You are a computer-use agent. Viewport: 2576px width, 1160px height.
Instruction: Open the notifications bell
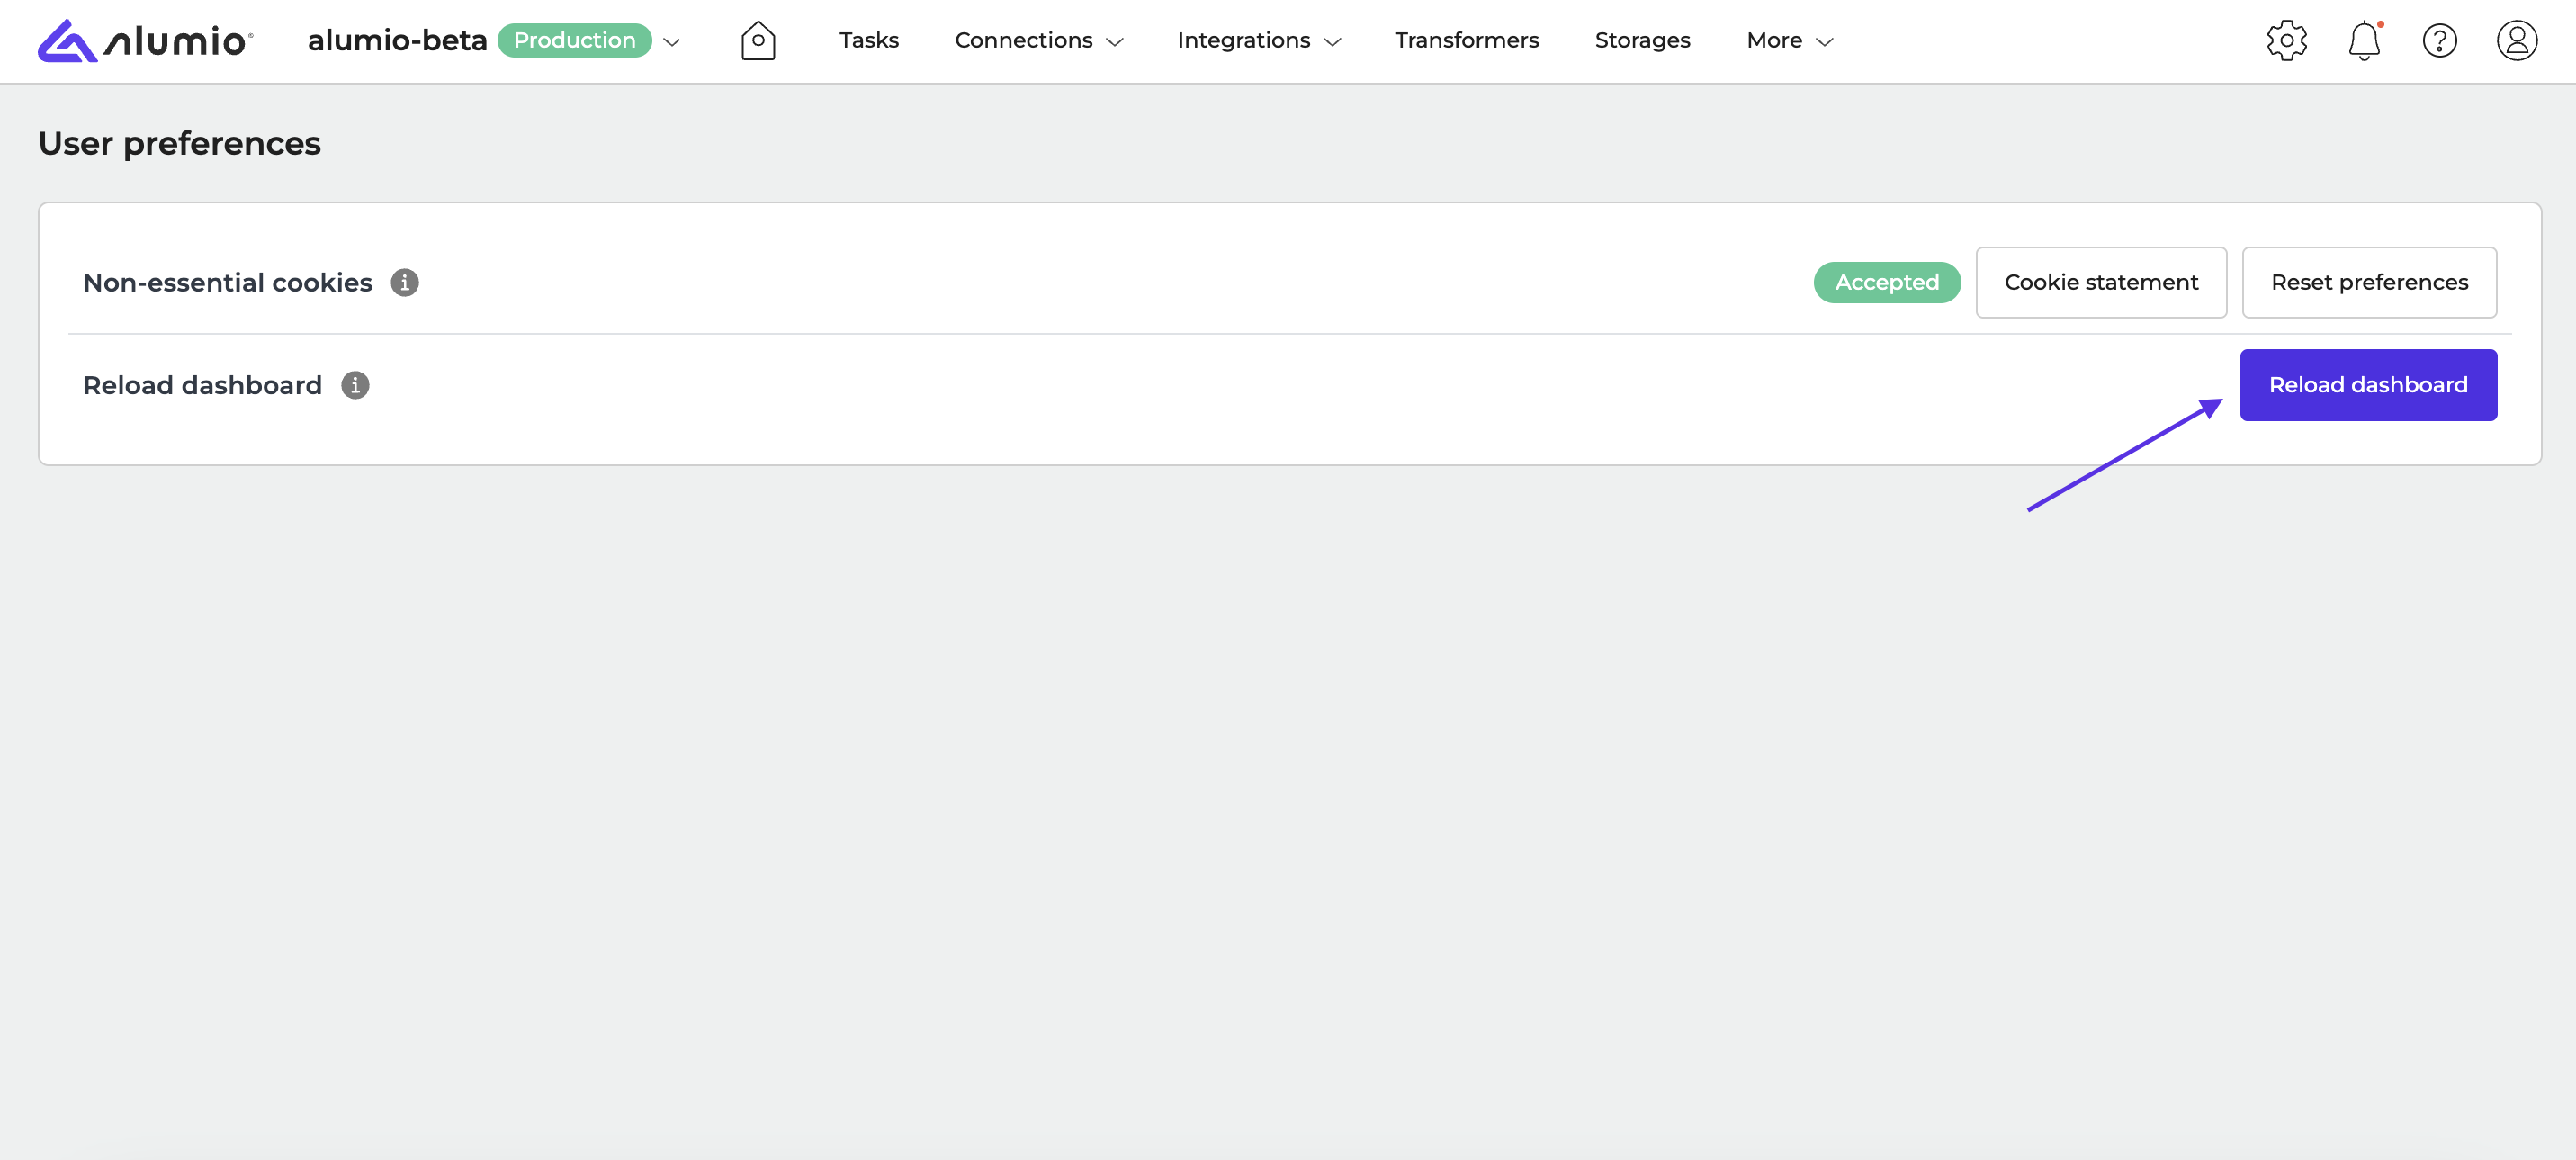coord(2364,41)
